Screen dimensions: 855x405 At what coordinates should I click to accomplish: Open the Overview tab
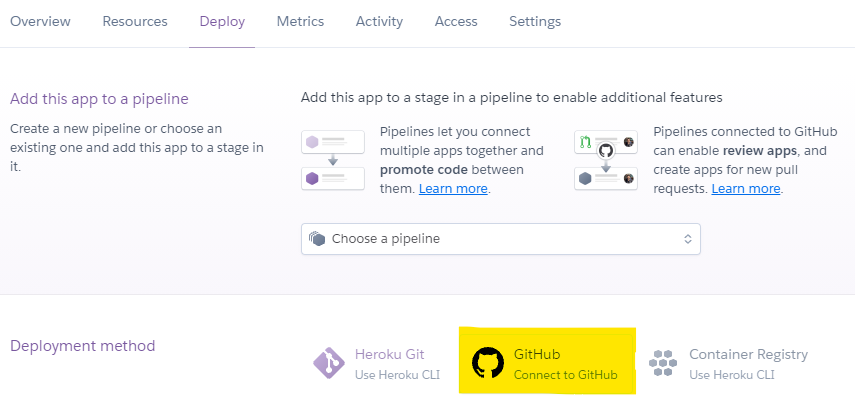[40, 22]
